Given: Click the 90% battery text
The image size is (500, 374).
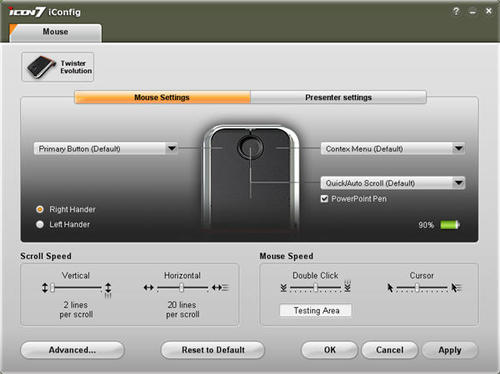Looking at the screenshot, I should pos(426,225).
